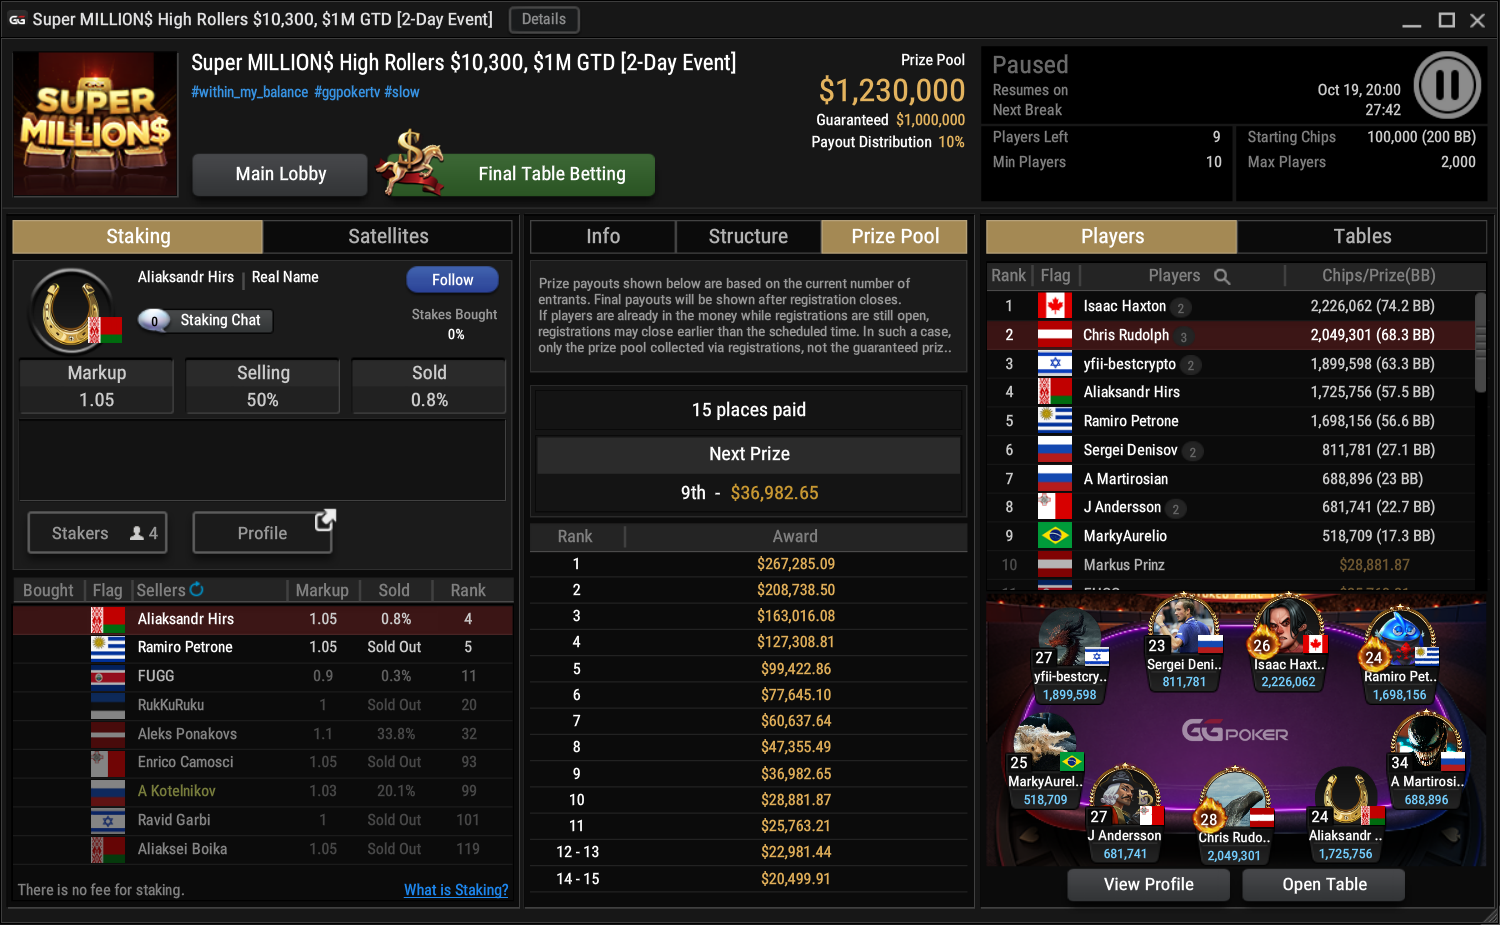Click the Super Millions tournament logo

point(96,124)
